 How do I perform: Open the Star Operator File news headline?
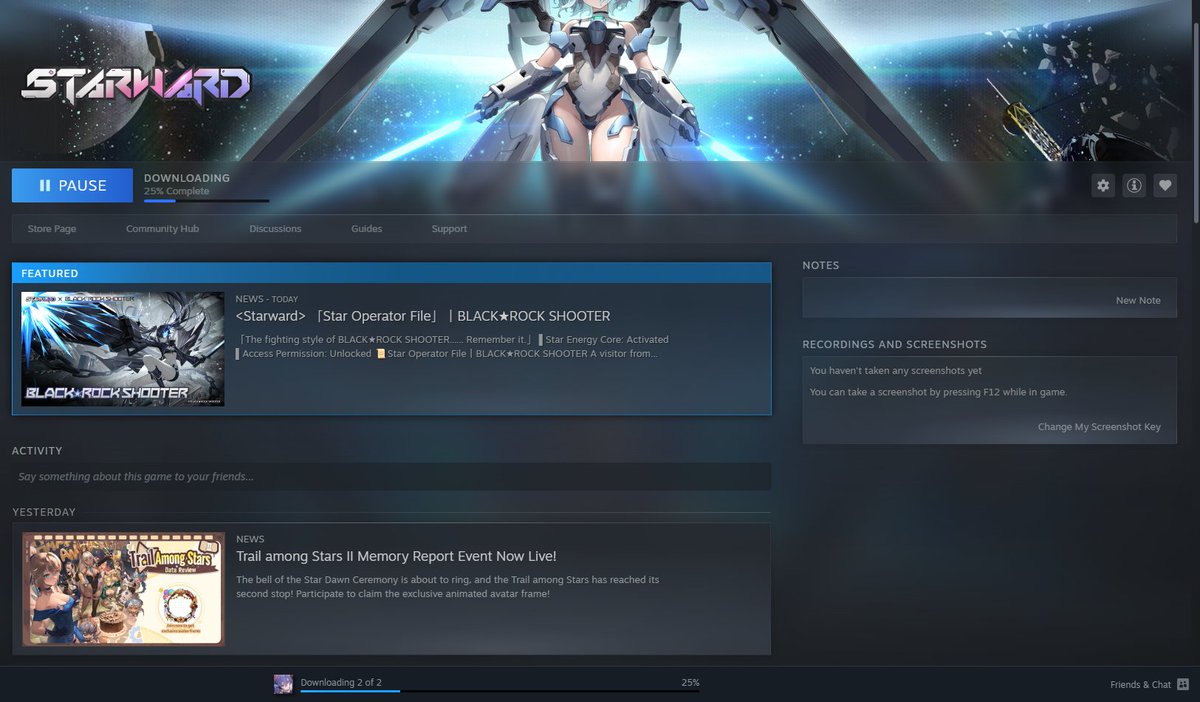click(423, 316)
